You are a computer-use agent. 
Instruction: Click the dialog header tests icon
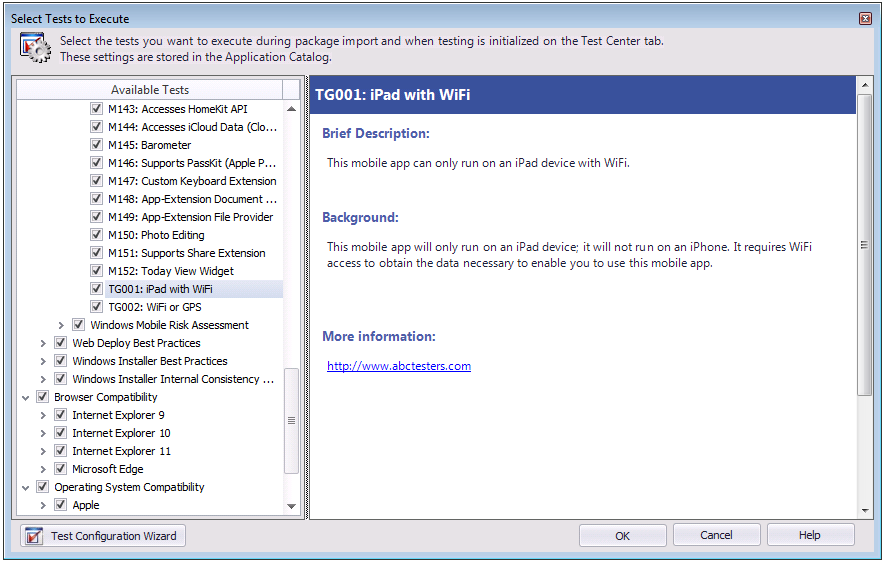point(35,47)
